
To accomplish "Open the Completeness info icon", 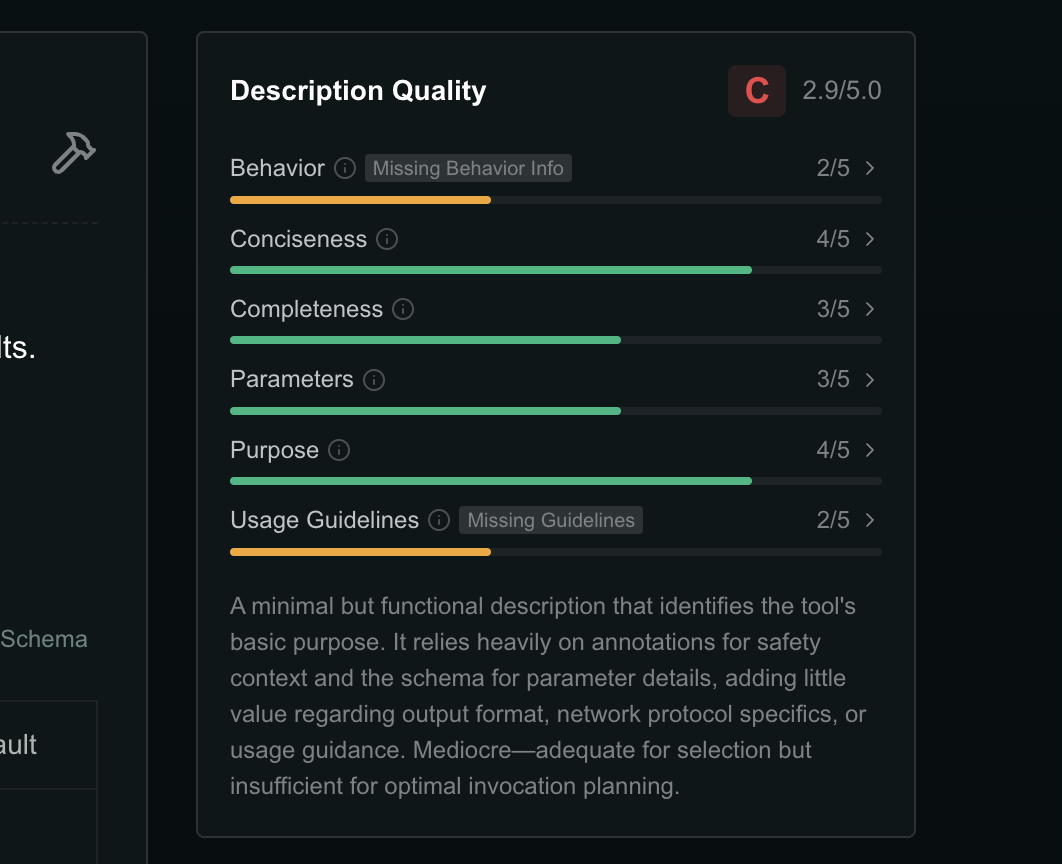I will point(403,309).
